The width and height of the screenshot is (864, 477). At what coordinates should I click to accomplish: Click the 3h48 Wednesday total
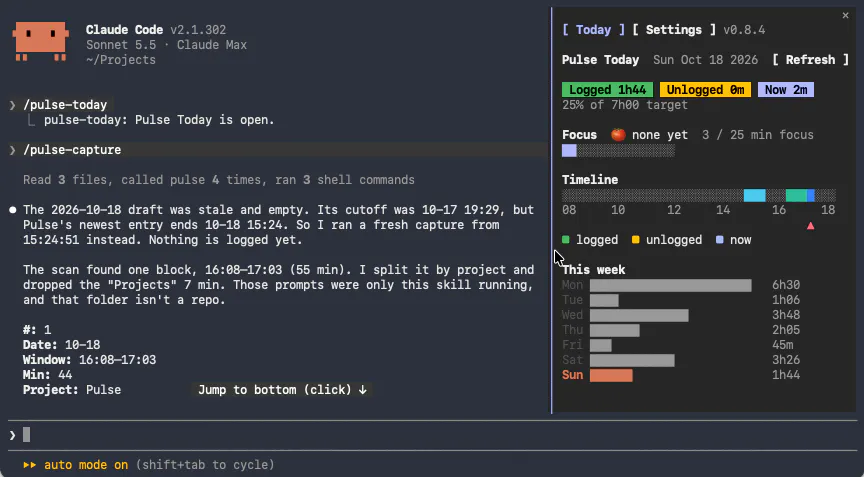786,315
